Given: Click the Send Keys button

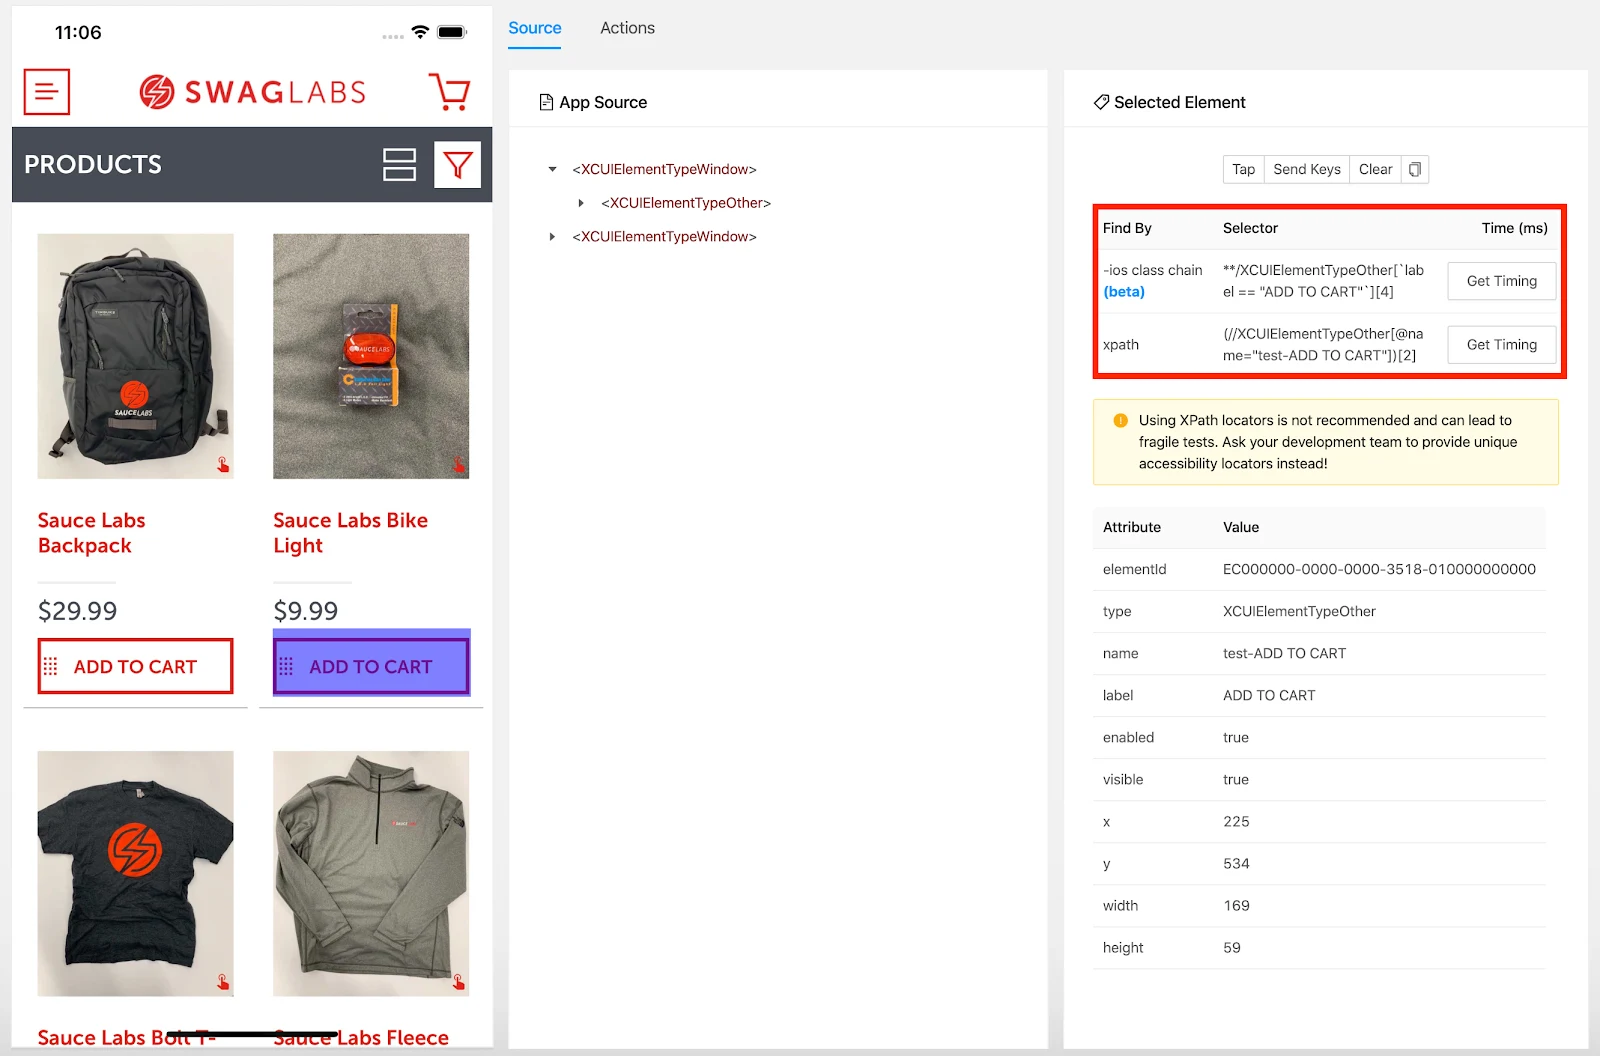Looking at the screenshot, I should tap(1307, 169).
